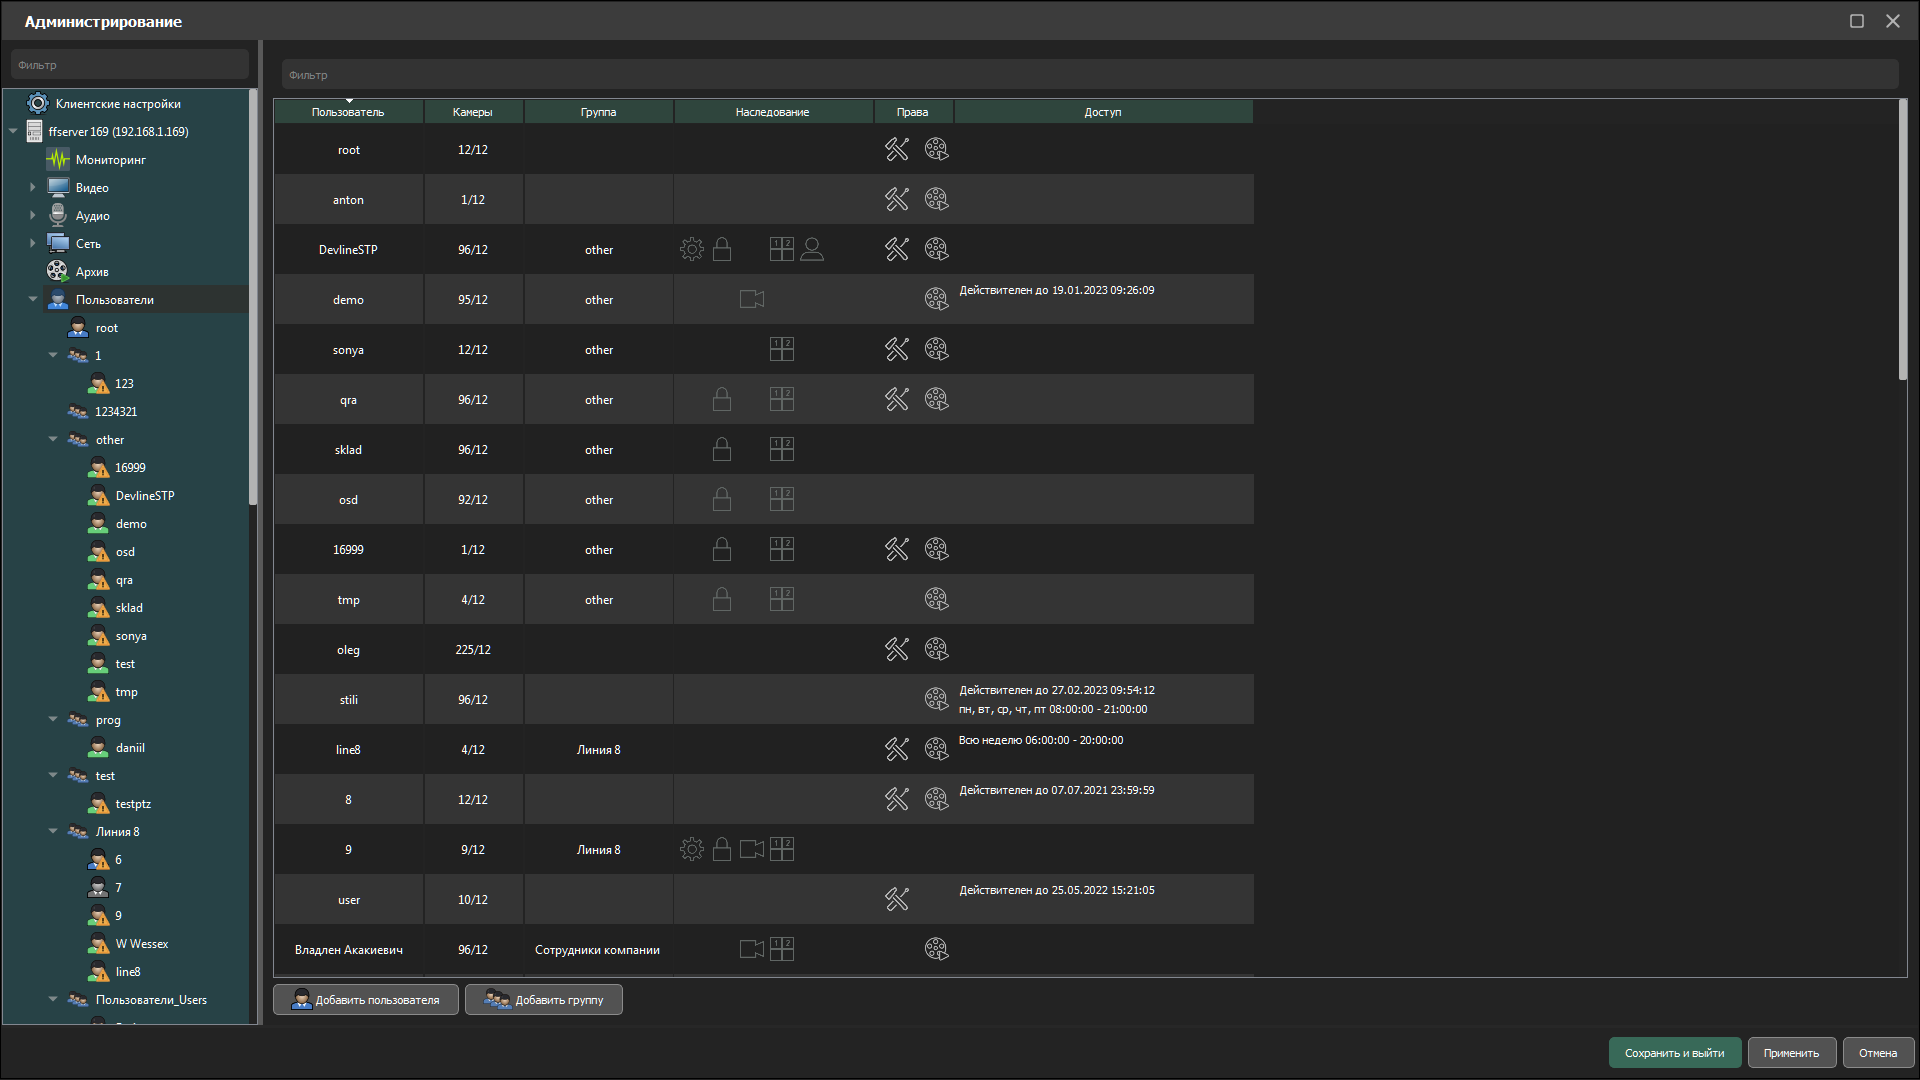
Task: Click Сохранить и выйти button
Action: [x=1674, y=1052]
